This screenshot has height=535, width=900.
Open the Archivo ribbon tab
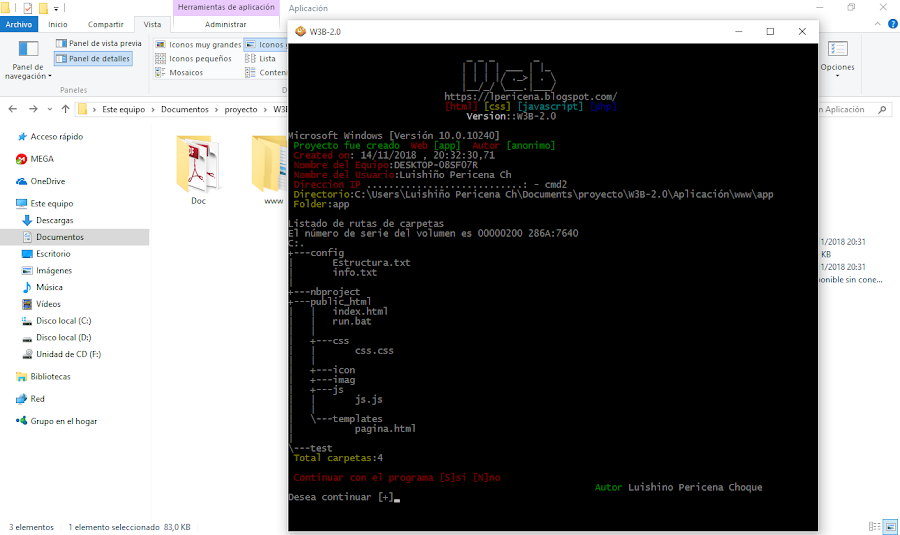click(x=19, y=25)
